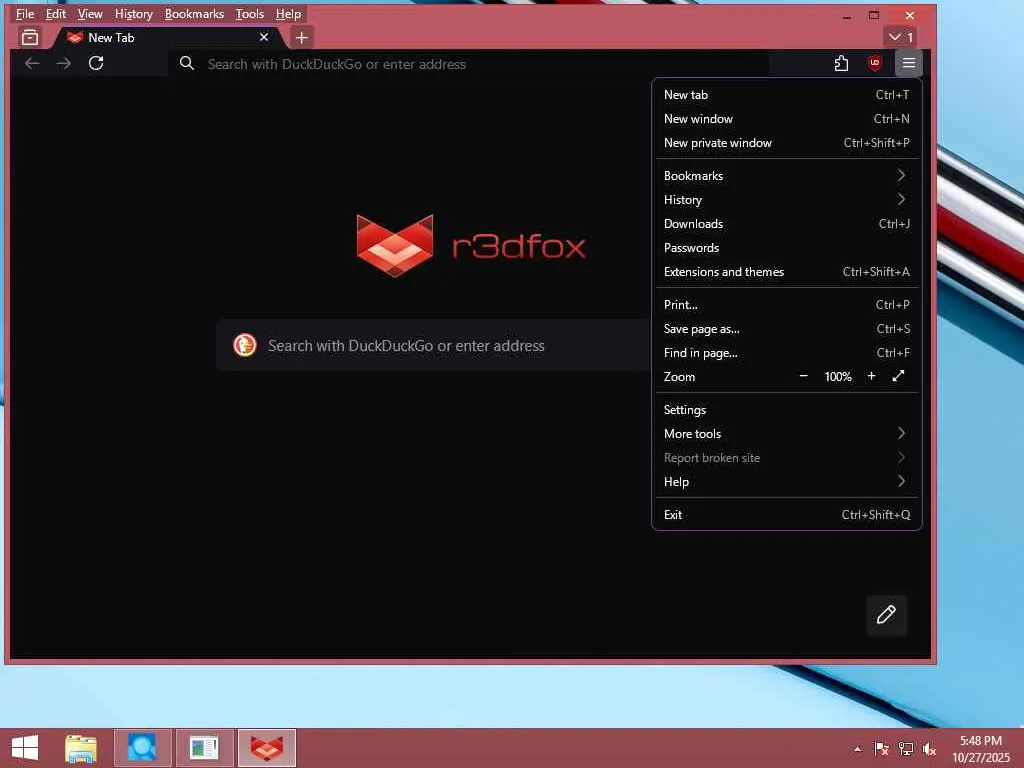Click the network tray icon
This screenshot has width=1024, height=768.
pos(906,749)
